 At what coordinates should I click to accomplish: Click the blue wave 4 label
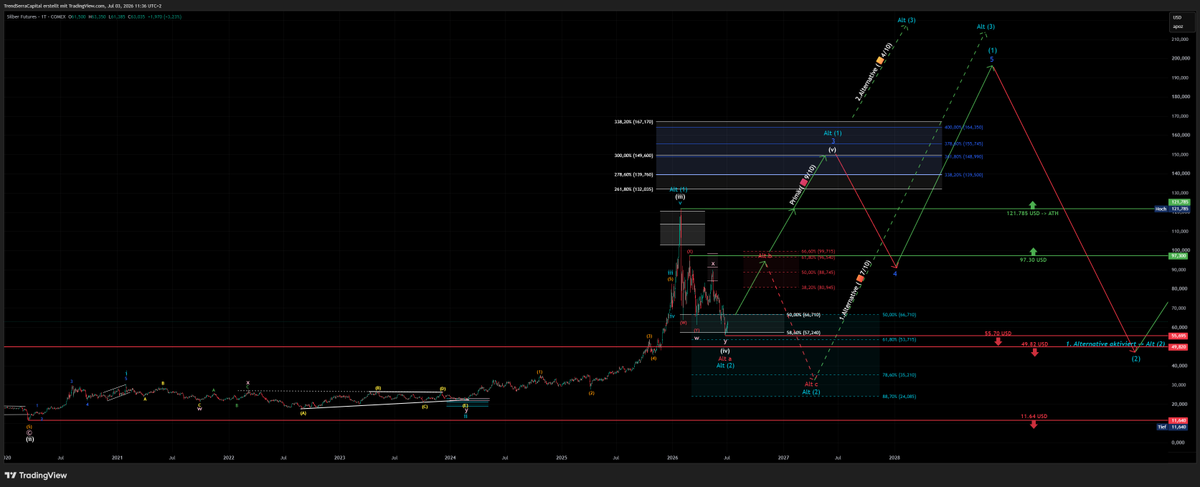point(895,273)
